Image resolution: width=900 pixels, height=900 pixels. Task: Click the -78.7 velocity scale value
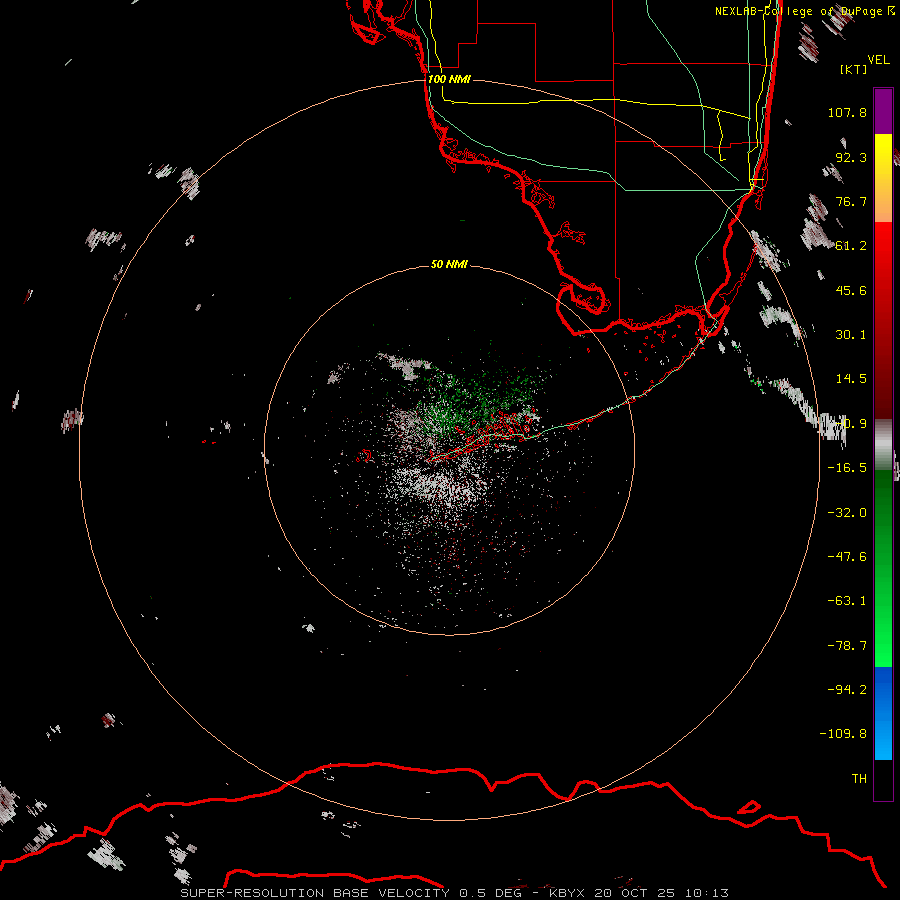pyautogui.click(x=847, y=646)
